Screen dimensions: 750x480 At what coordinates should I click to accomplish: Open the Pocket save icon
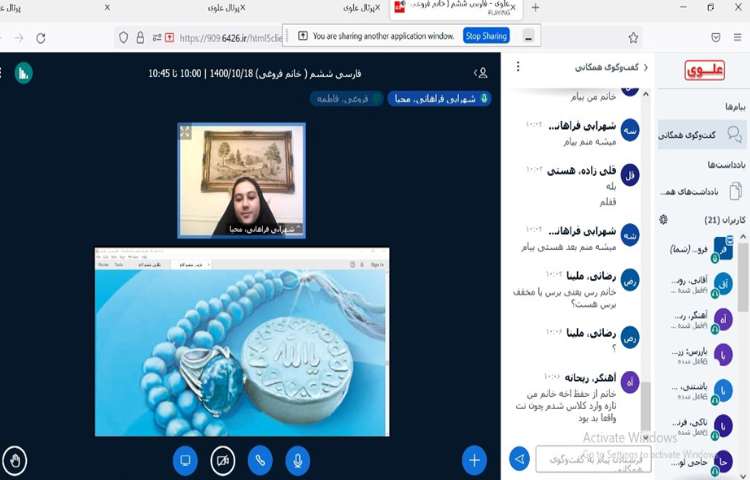click(x=716, y=37)
